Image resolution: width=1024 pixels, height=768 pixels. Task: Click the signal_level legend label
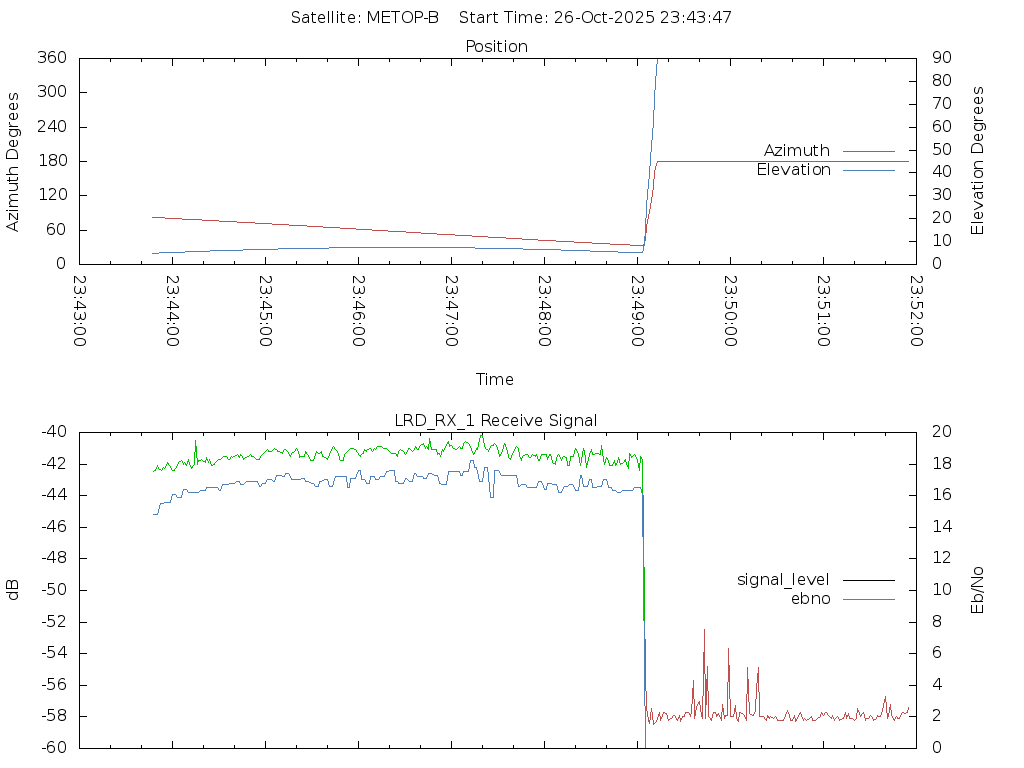tap(783, 580)
